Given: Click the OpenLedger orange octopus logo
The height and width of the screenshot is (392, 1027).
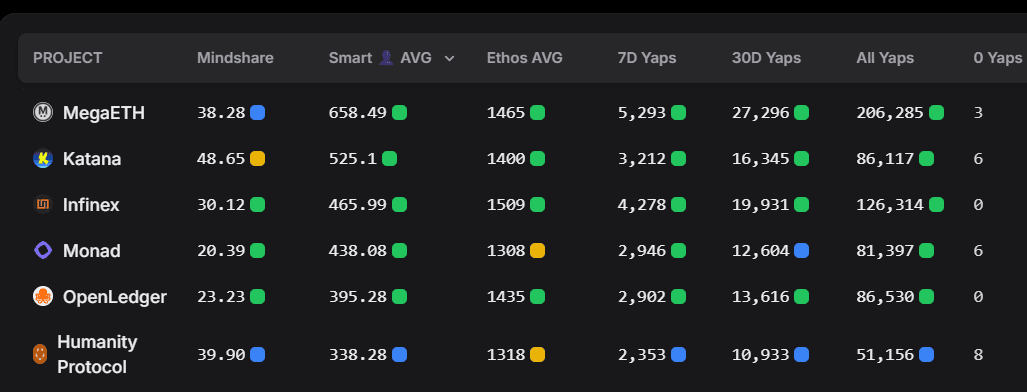Looking at the screenshot, I should click(43, 296).
